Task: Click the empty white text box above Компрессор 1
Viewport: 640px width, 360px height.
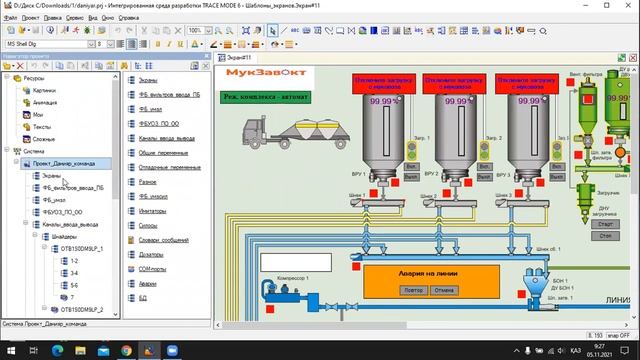Action: tap(296, 262)
